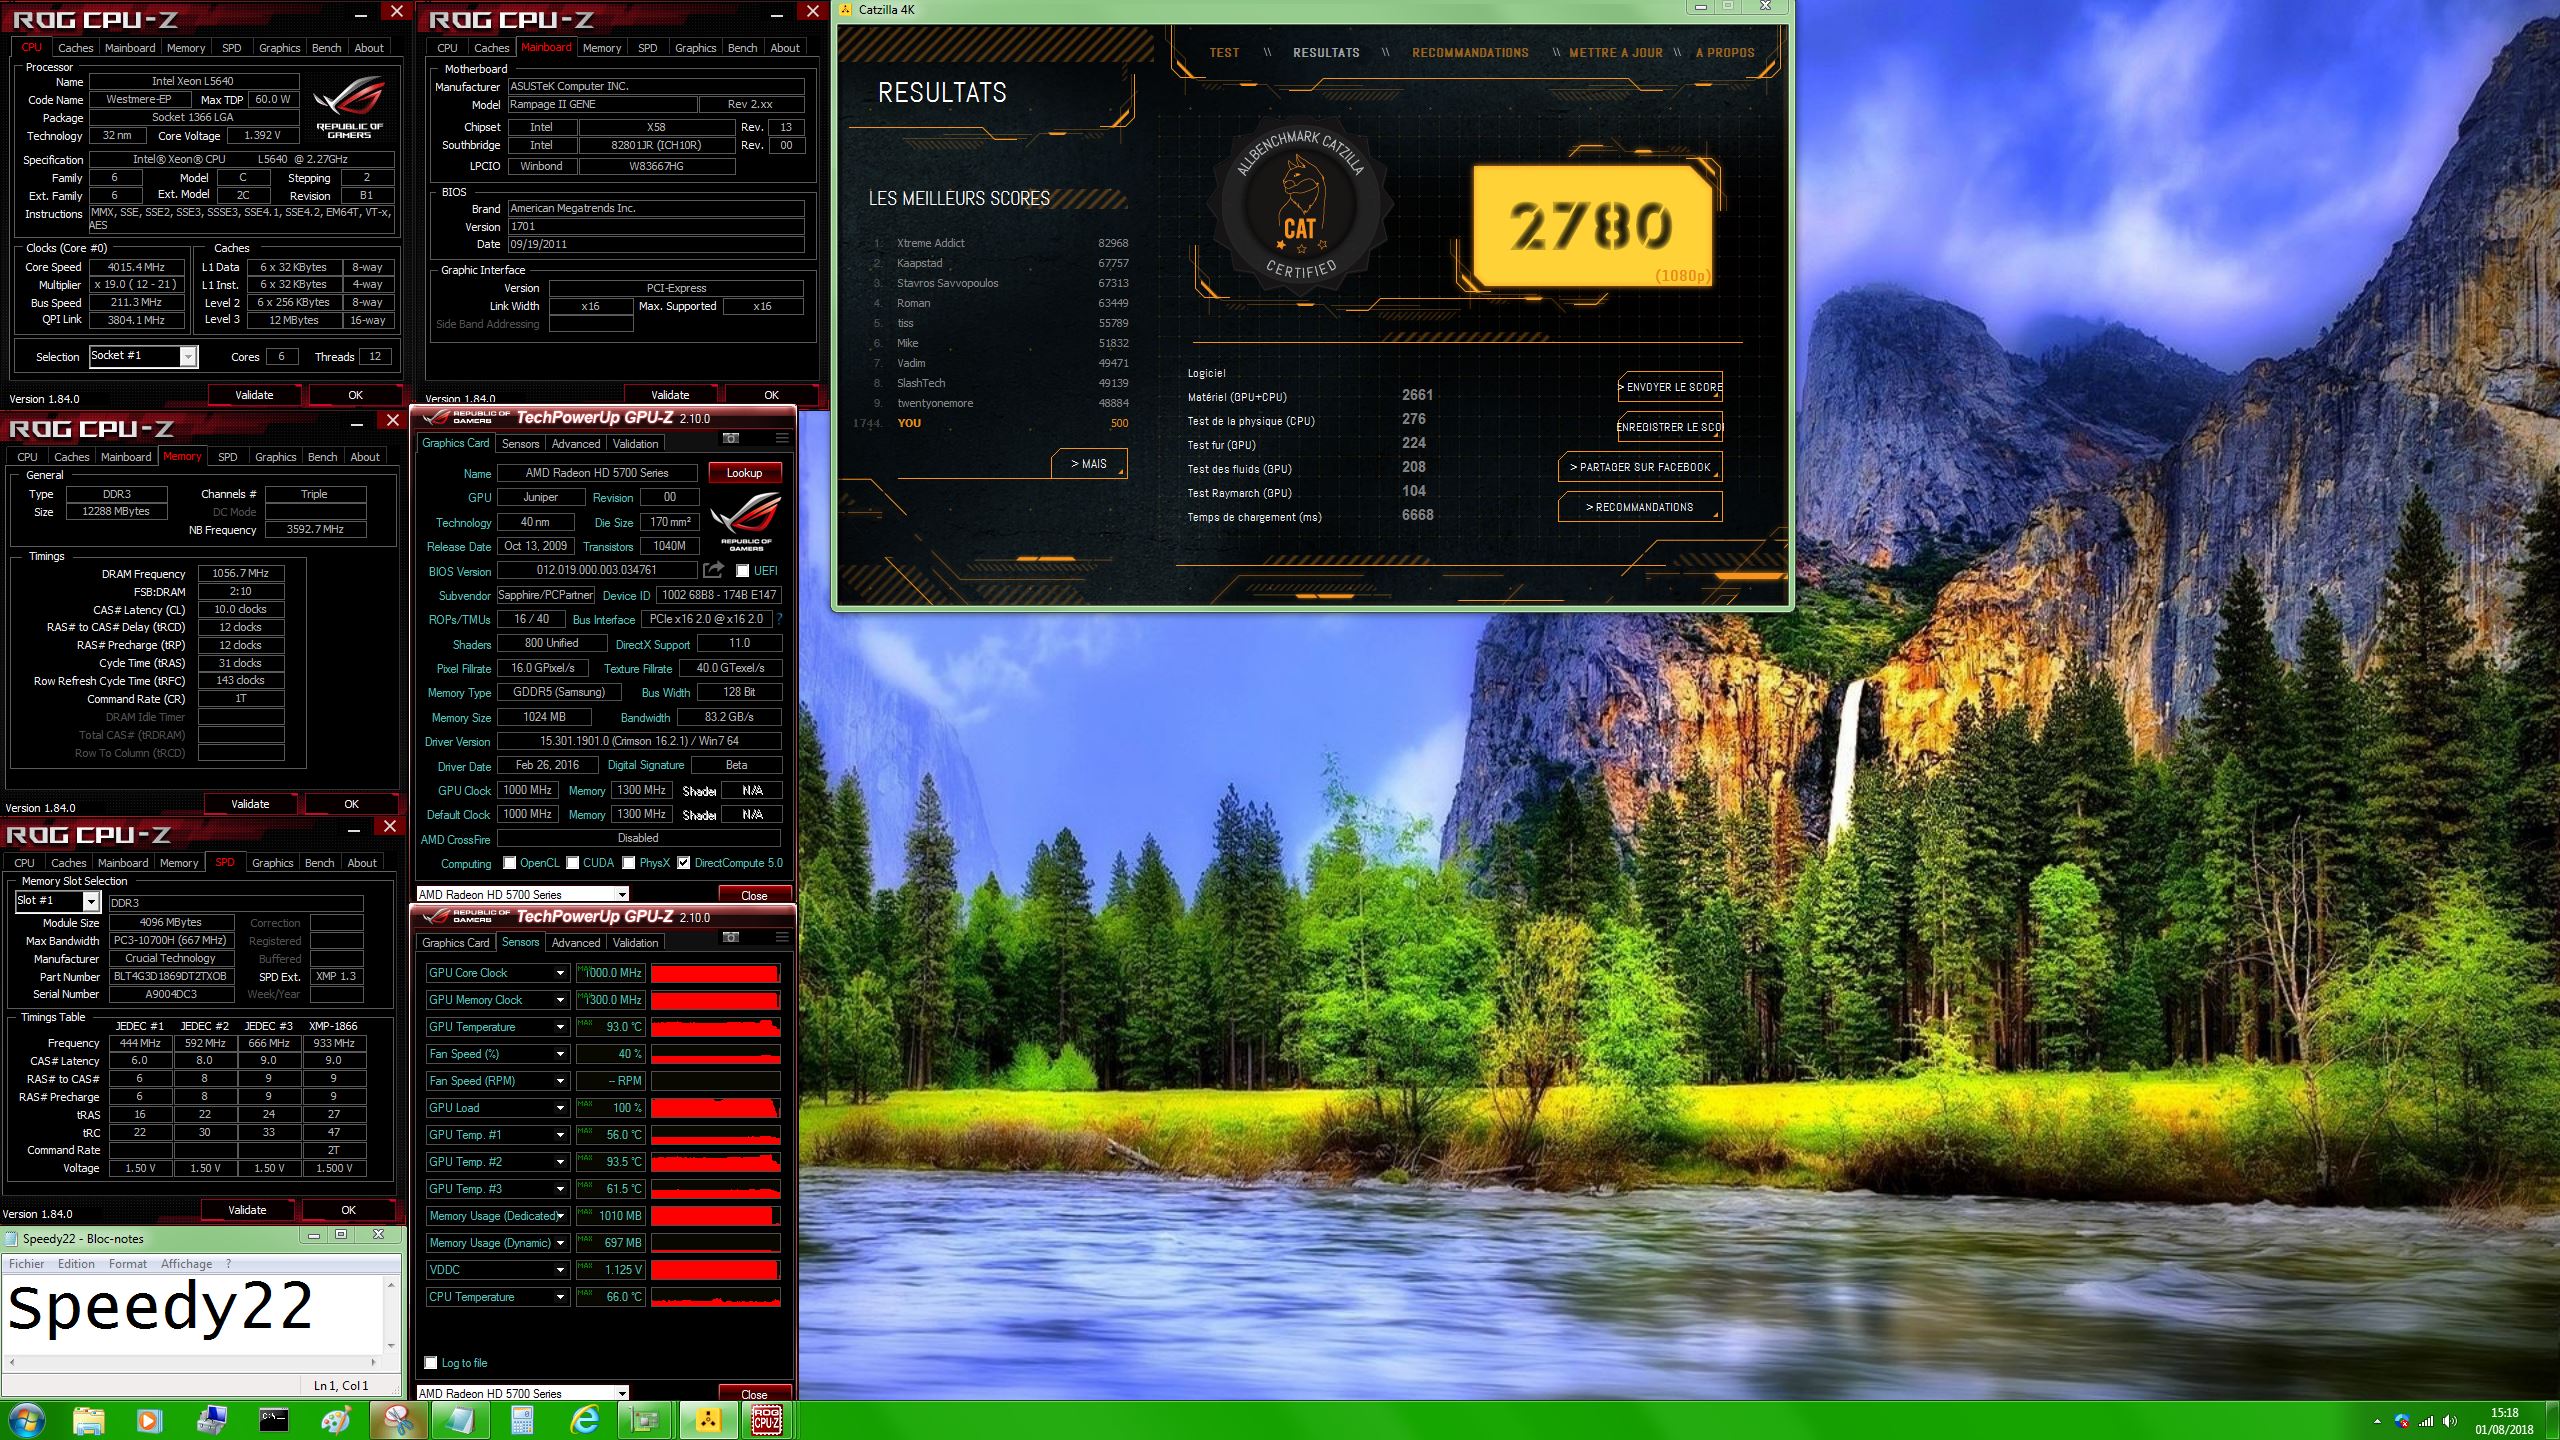Screen dimensions: 2560x1440
Task: Click the Lookup button in GPU-Z
Action: (744, 473)
